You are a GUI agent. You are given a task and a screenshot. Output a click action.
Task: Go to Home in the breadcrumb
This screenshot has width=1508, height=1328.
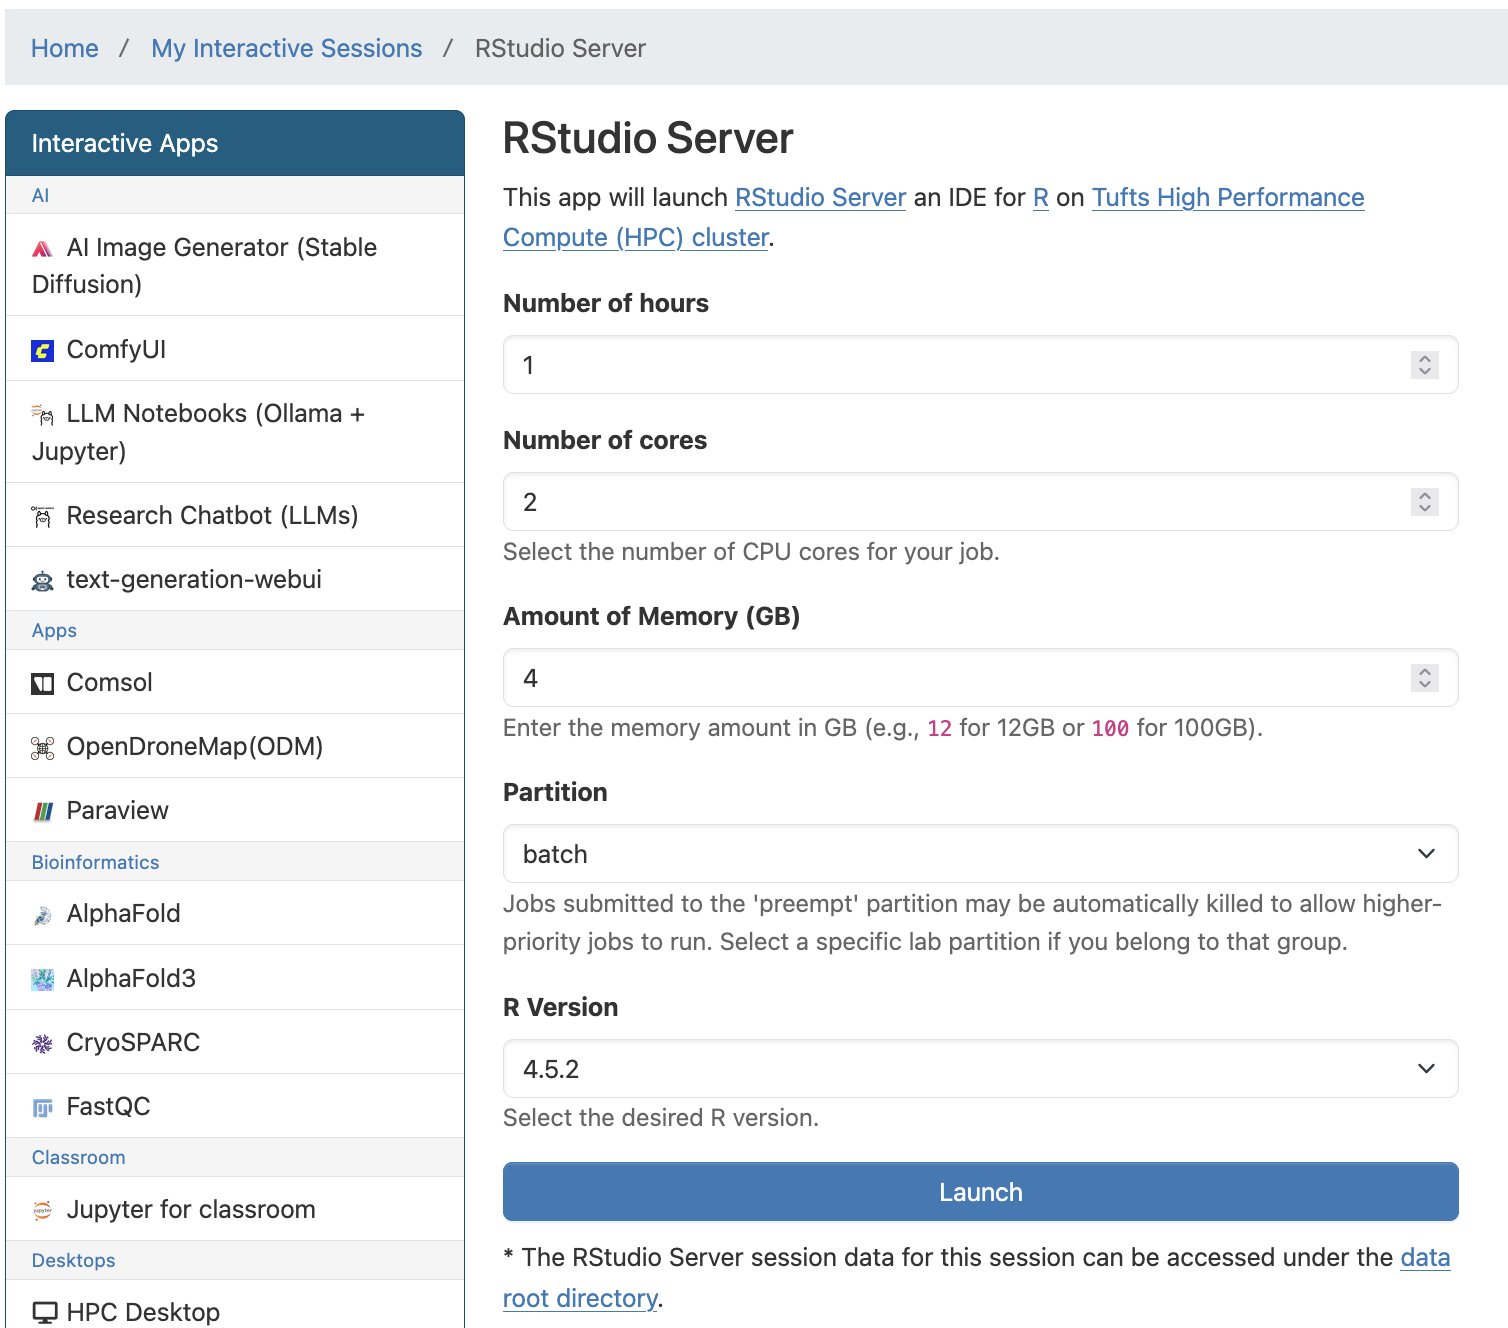tap(64, 48)
